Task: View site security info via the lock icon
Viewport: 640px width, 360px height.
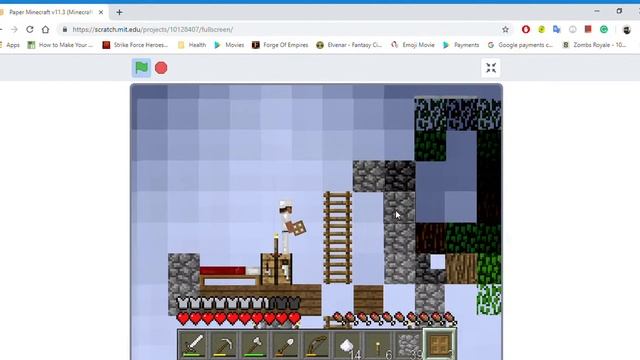Action: [64, 29]
